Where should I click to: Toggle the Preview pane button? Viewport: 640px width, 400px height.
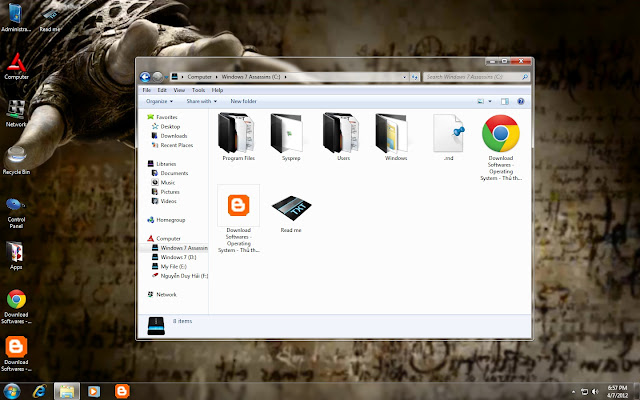tap(505, 101)
